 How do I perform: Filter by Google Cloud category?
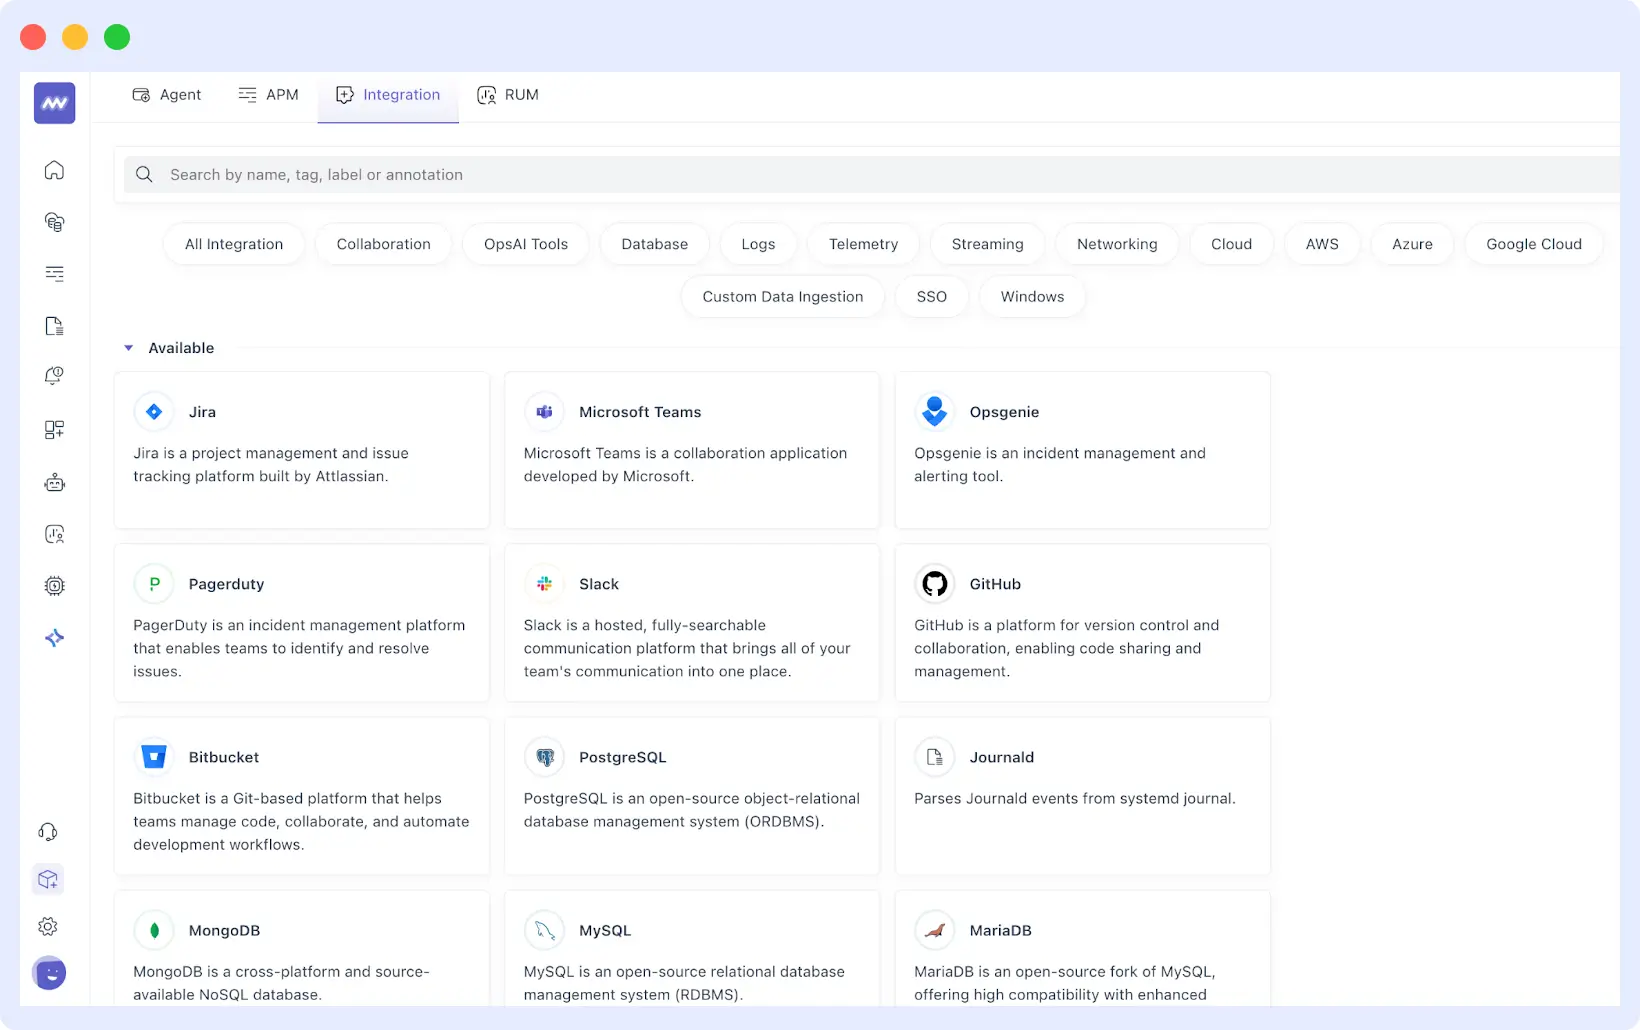(1534, 244)
